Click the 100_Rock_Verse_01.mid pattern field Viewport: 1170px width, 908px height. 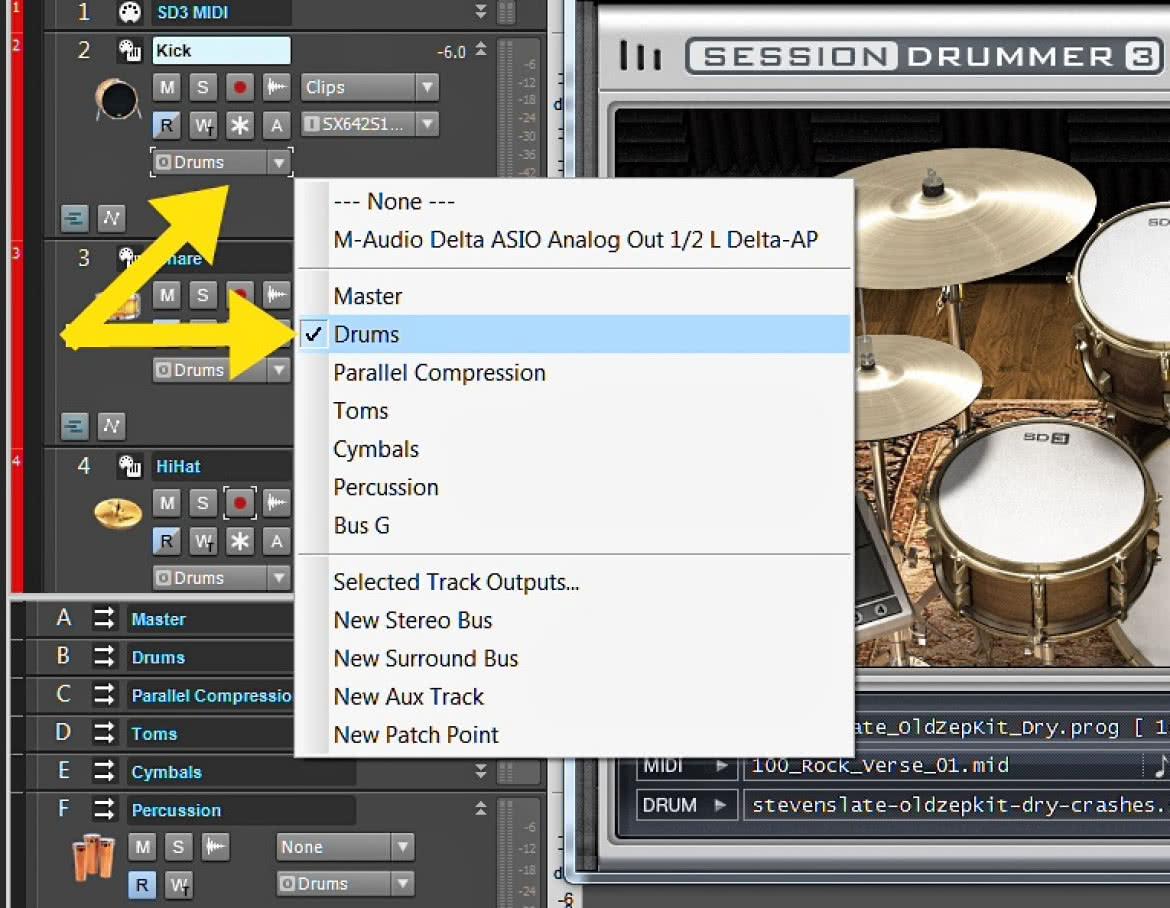pos(942,765)
